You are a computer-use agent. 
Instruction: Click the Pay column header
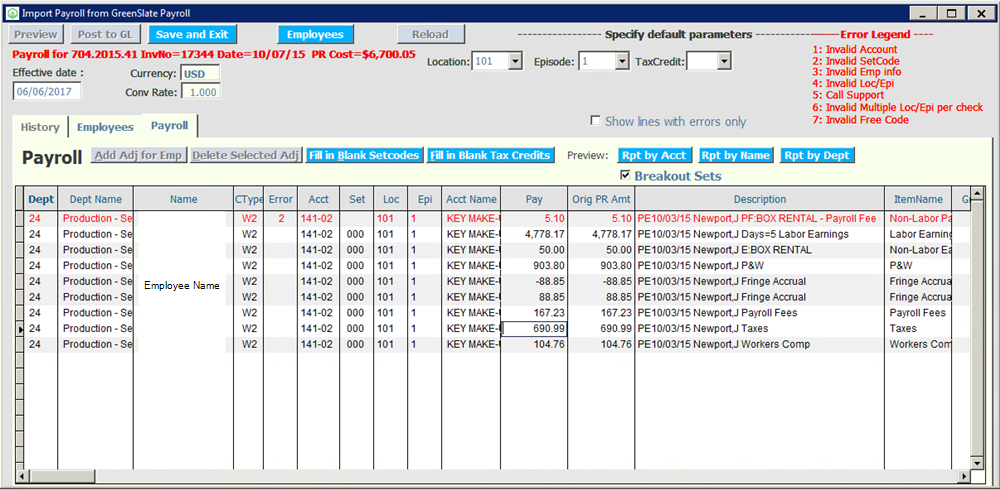pos(534,199)
